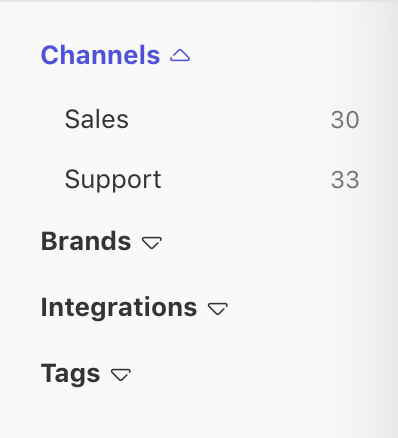Hide the Channels filter list
This screenshot has width=398, height=438.
(115, 55)
